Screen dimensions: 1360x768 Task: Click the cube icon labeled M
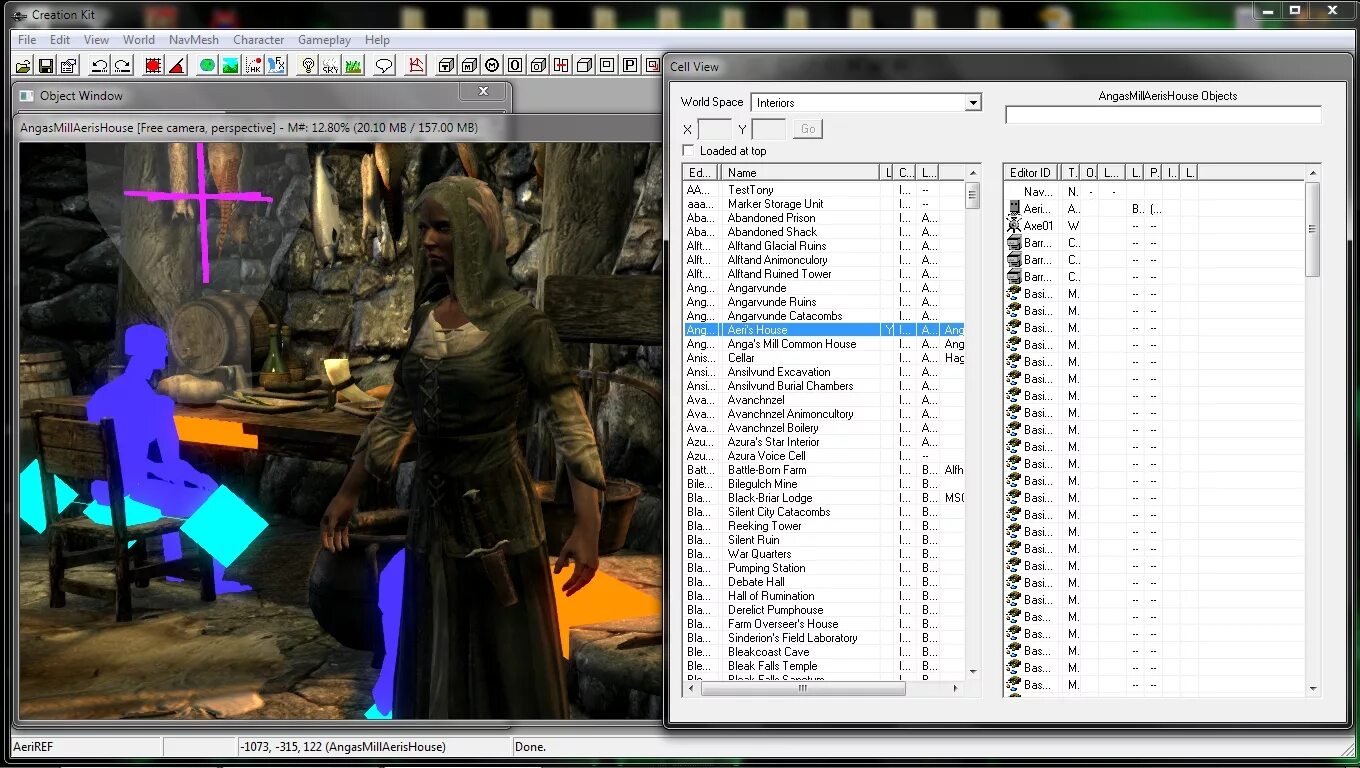(x=469, y=66)
